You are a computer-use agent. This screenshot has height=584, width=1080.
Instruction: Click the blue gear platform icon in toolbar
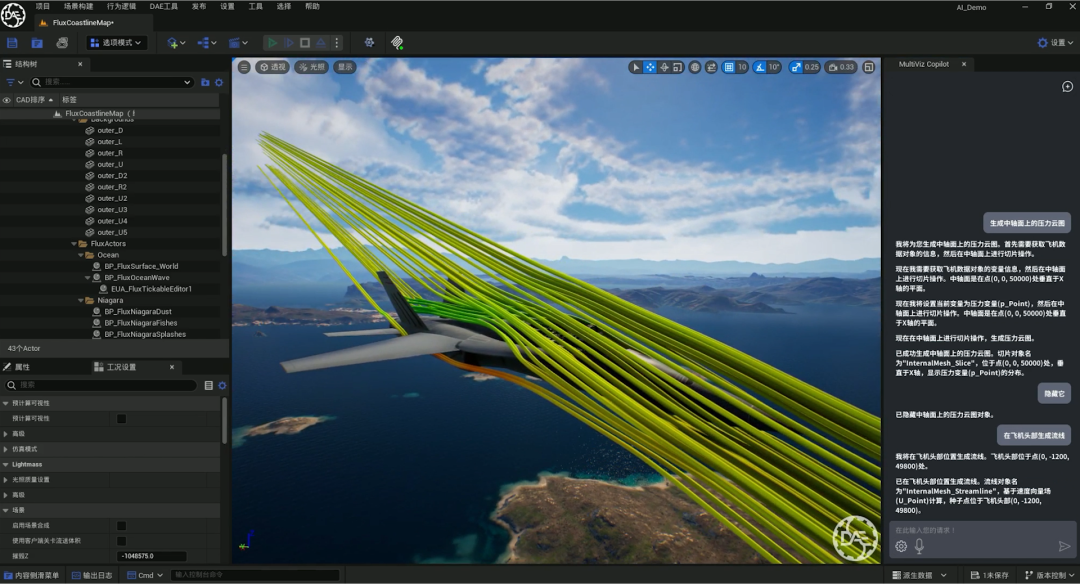tap(369, 43)
